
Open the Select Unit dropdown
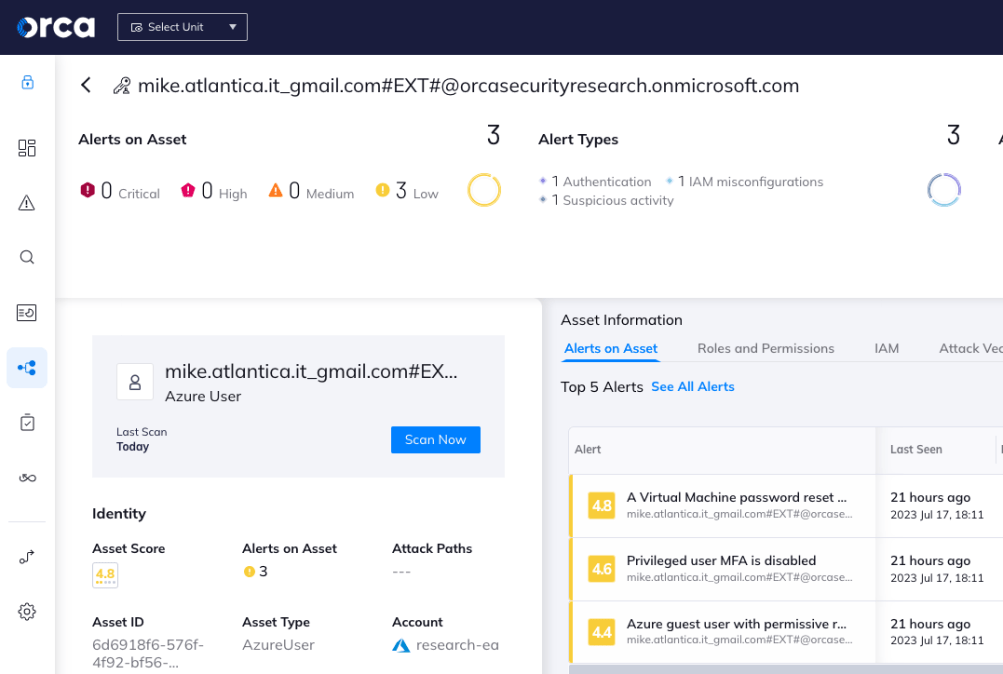(182, 27)
